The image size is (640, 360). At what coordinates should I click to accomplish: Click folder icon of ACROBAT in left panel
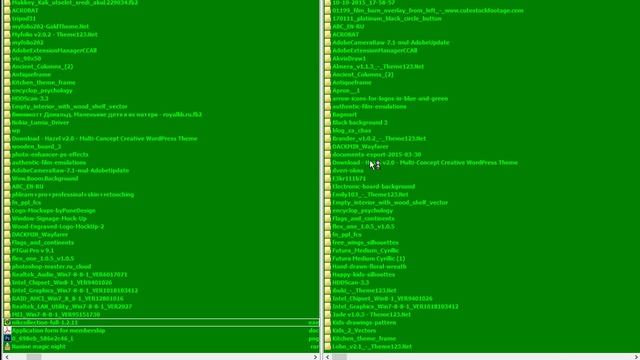click(7, 11)
